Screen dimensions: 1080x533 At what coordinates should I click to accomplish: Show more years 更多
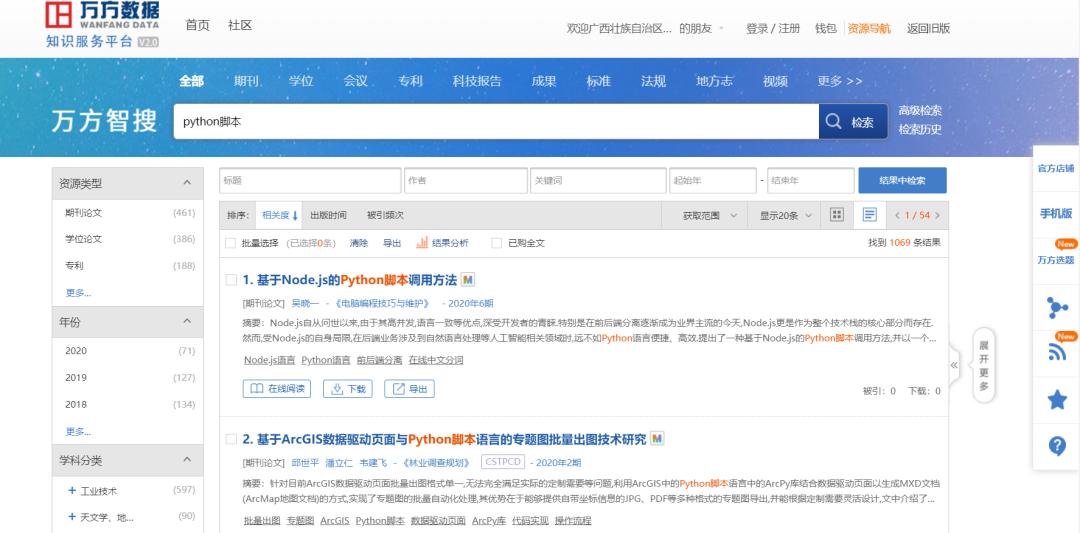coord(79,432)
